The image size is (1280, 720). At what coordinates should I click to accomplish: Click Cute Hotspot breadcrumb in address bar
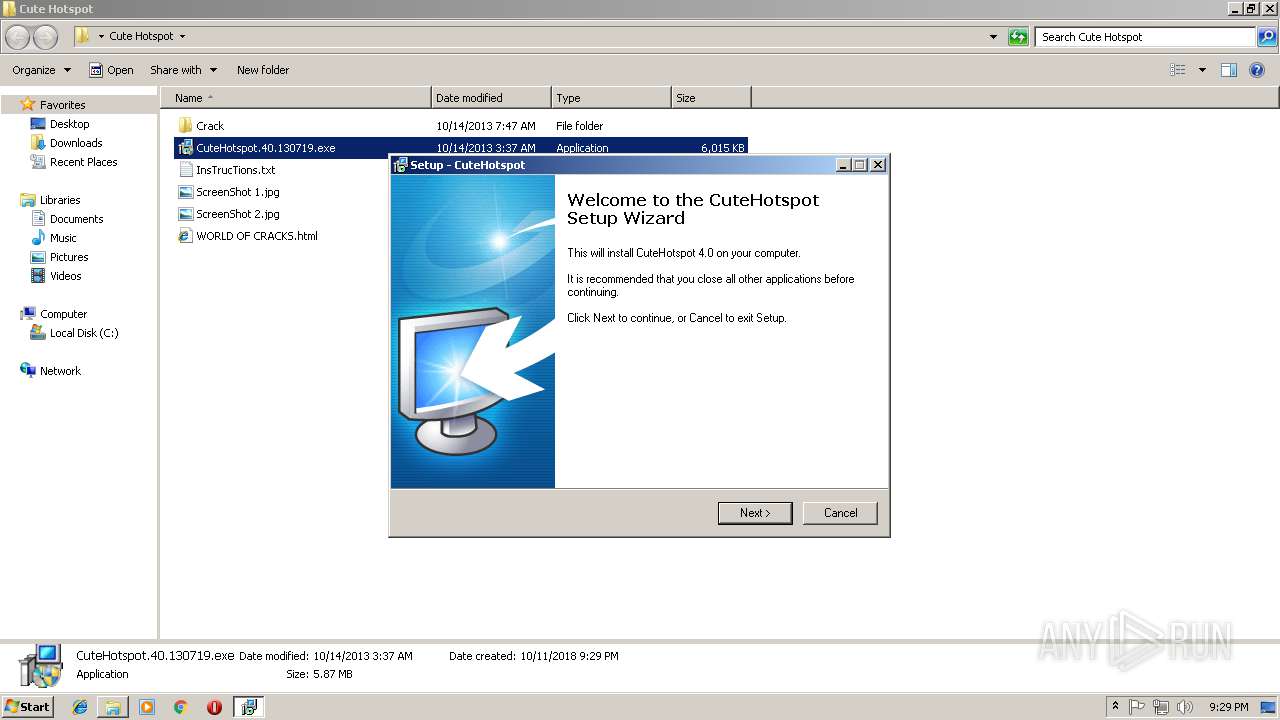[x=141, y=36]
